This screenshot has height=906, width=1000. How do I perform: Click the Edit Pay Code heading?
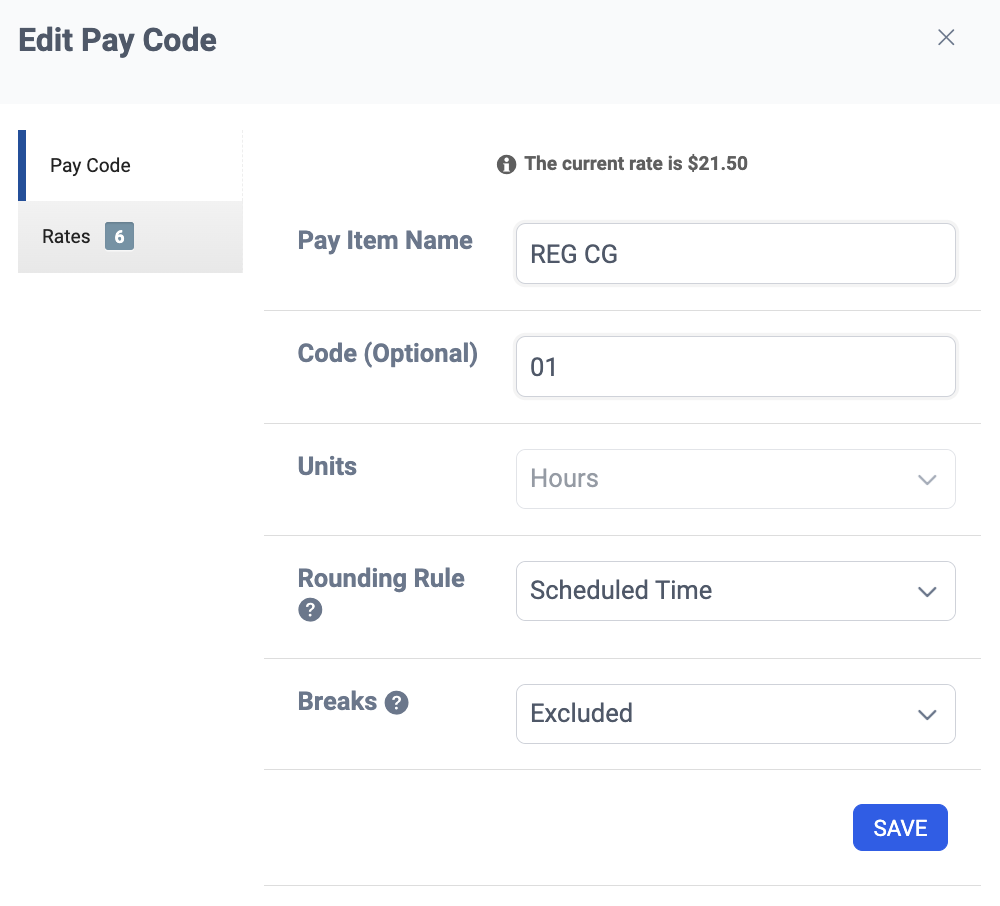pos(117,40)
